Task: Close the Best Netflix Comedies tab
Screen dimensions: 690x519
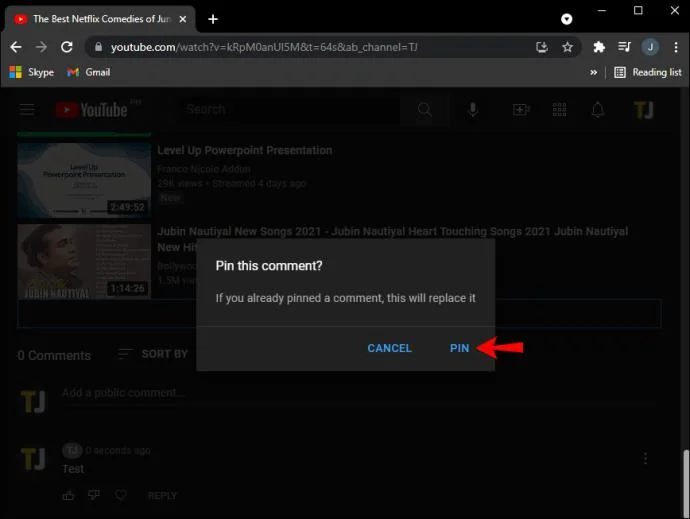Action: (183, 19)
